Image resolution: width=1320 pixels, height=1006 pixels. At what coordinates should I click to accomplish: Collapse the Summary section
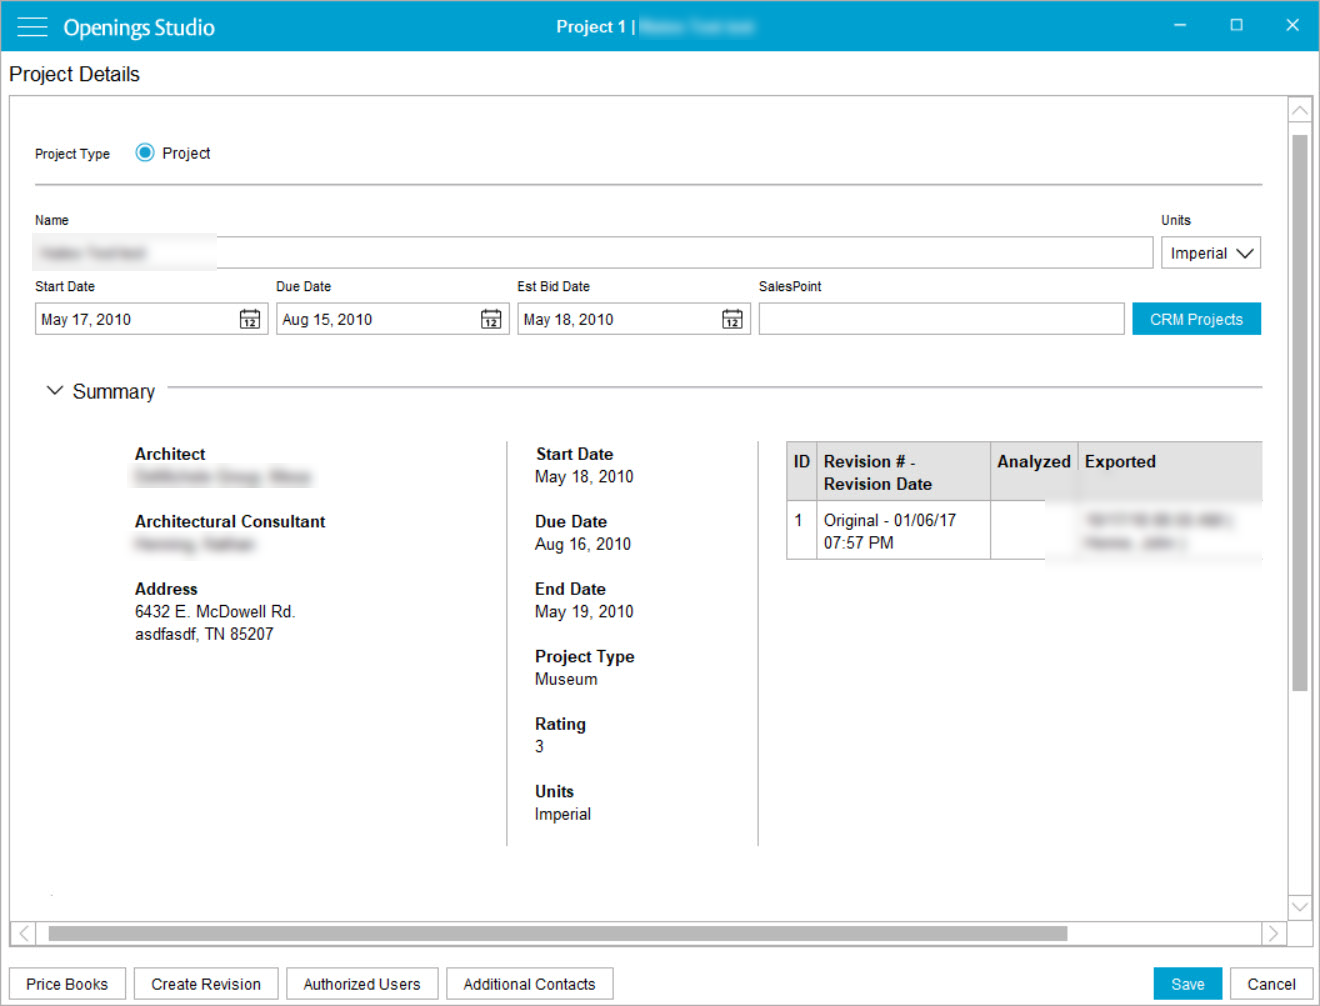tap(54, 390)
